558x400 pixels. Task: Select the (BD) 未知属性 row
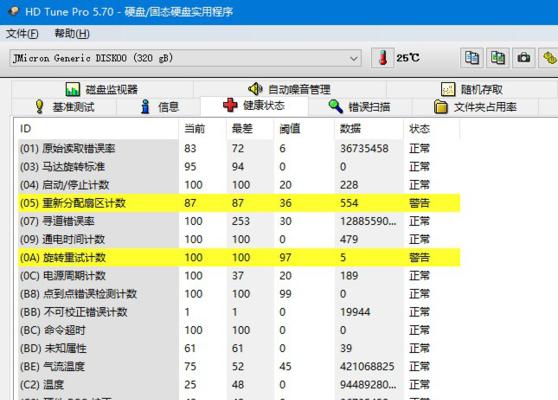pos(239,348)
